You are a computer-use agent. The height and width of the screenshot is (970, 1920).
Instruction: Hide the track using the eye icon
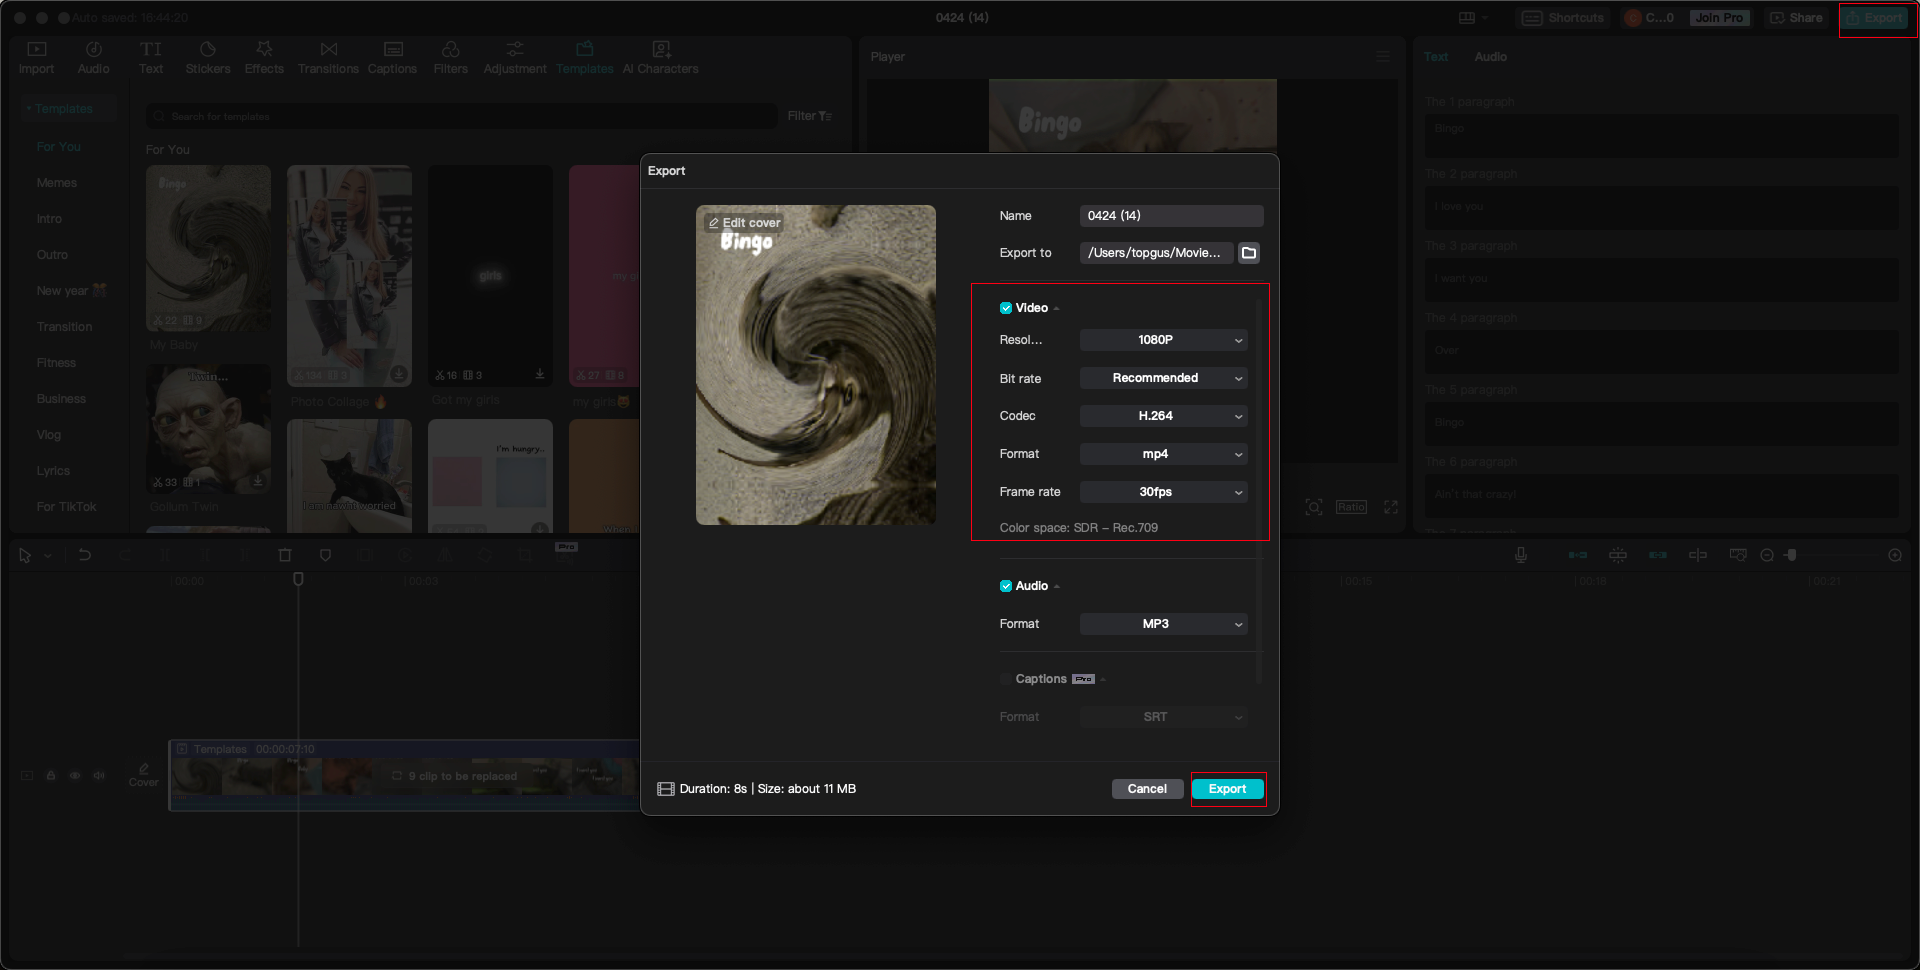point(75,775)
